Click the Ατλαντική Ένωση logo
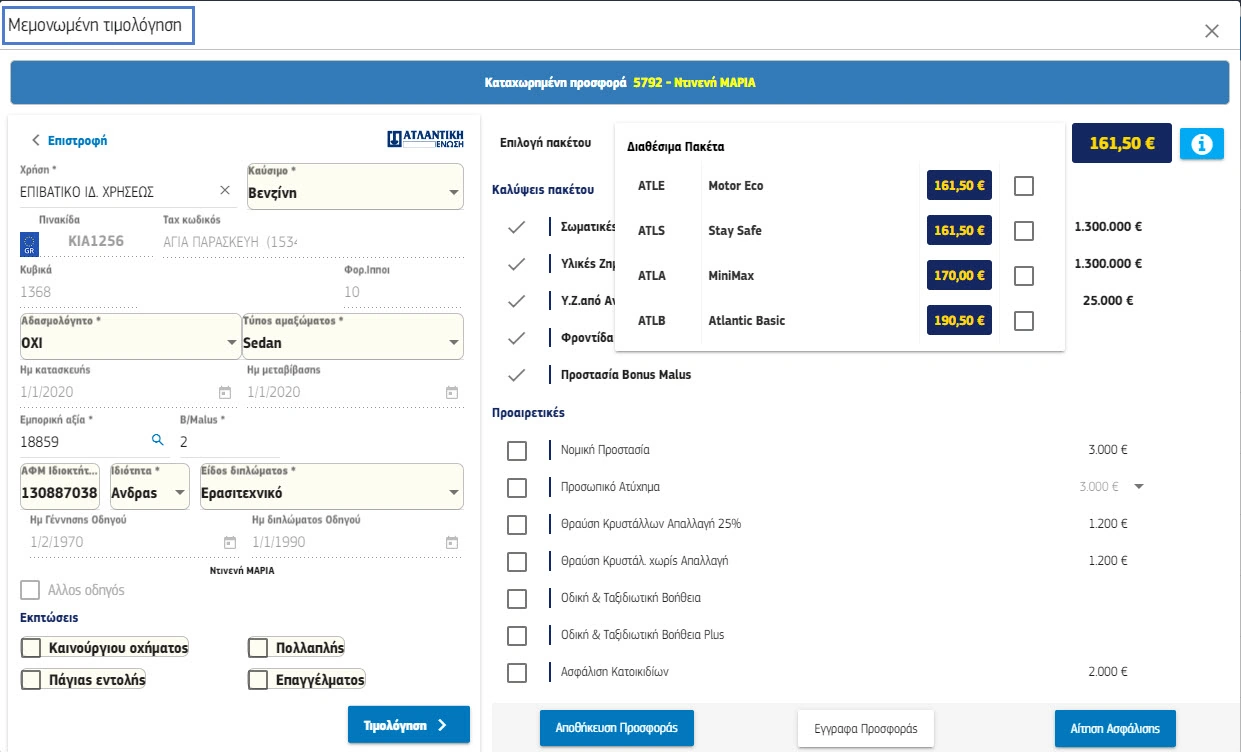Image resolution: width=1241 pixels, height=752 pixels. pyautogui.click(x=424, y=139)
